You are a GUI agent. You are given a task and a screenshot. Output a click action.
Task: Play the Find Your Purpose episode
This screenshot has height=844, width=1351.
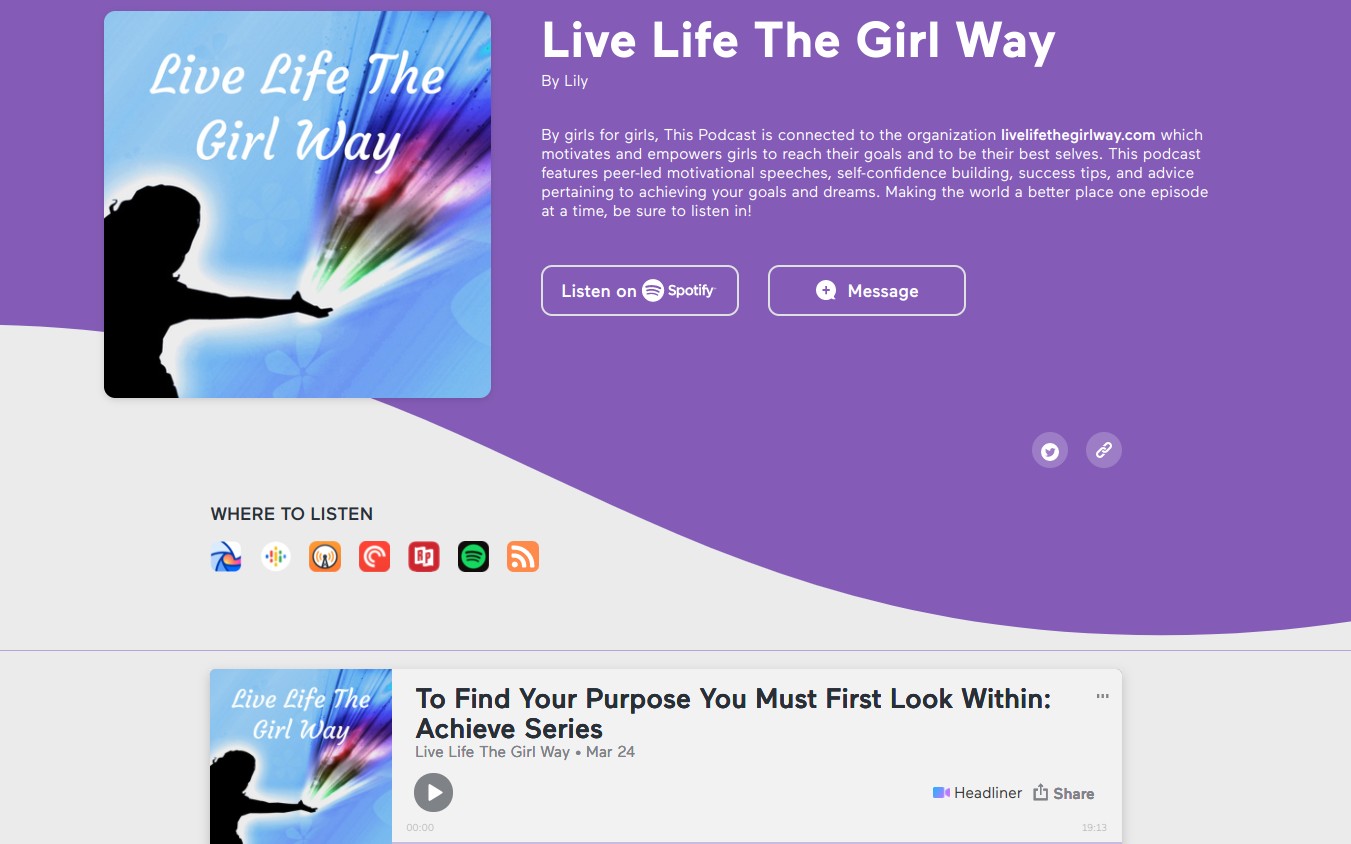point(434,793)
